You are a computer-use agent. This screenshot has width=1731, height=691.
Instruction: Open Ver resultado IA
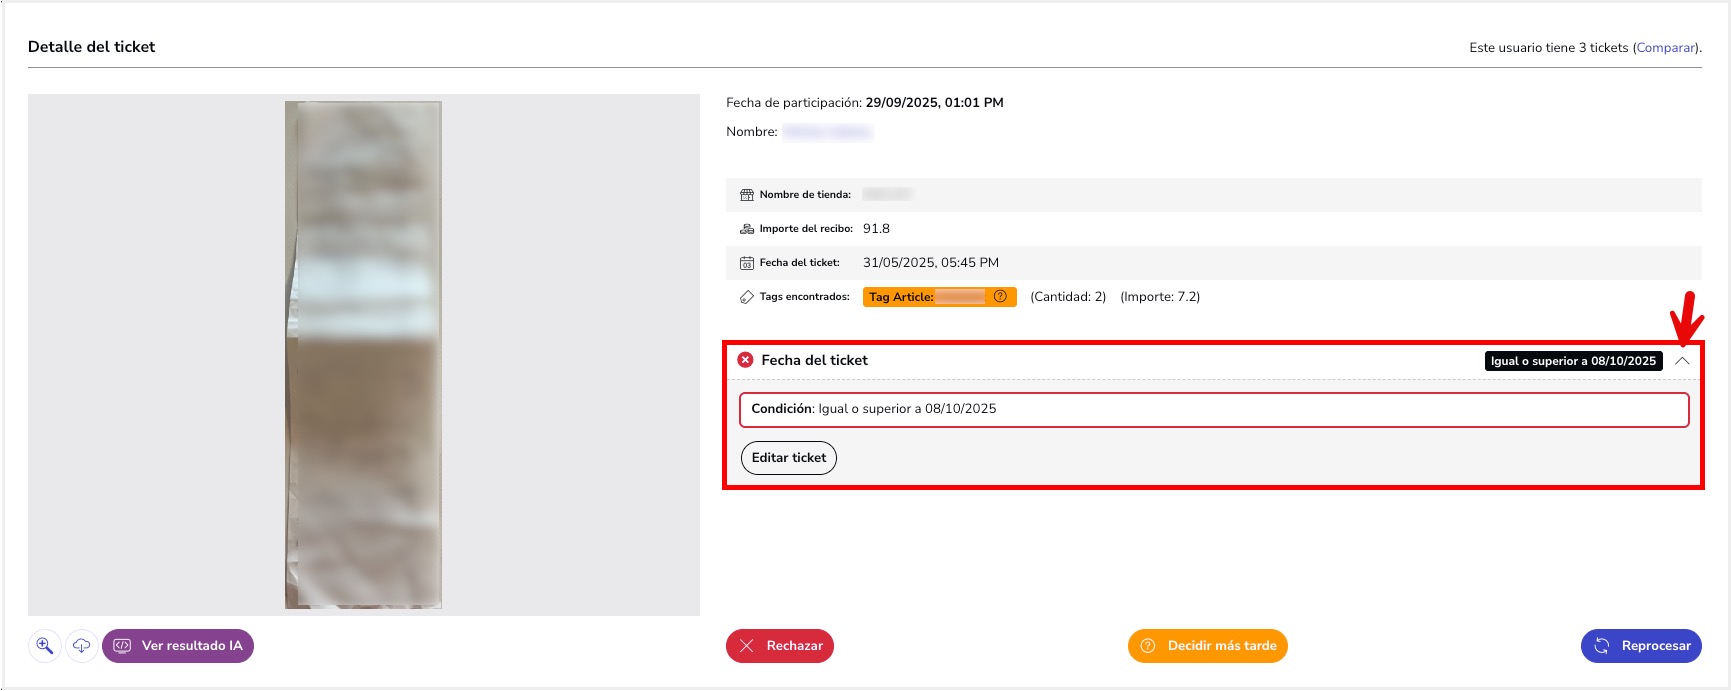(178, 646)
